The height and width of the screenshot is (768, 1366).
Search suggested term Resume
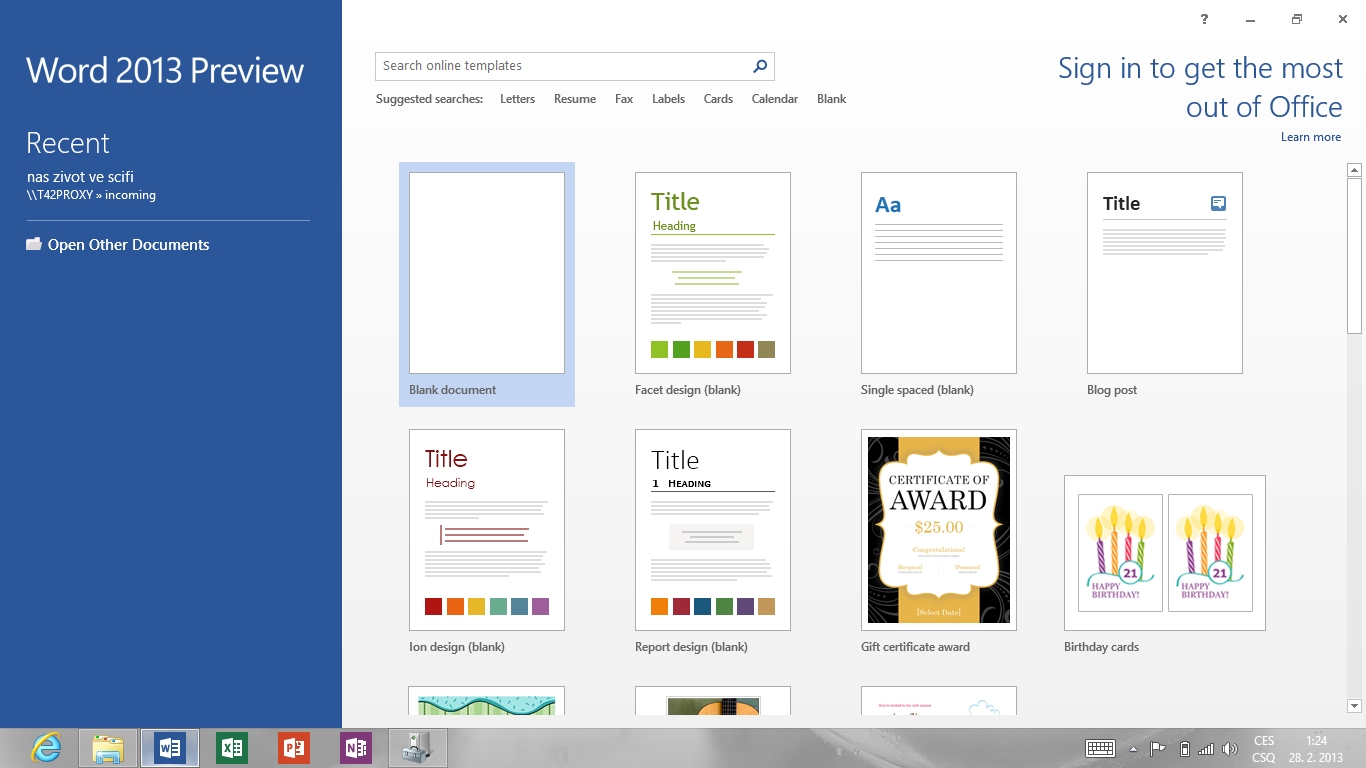(575, 99)
